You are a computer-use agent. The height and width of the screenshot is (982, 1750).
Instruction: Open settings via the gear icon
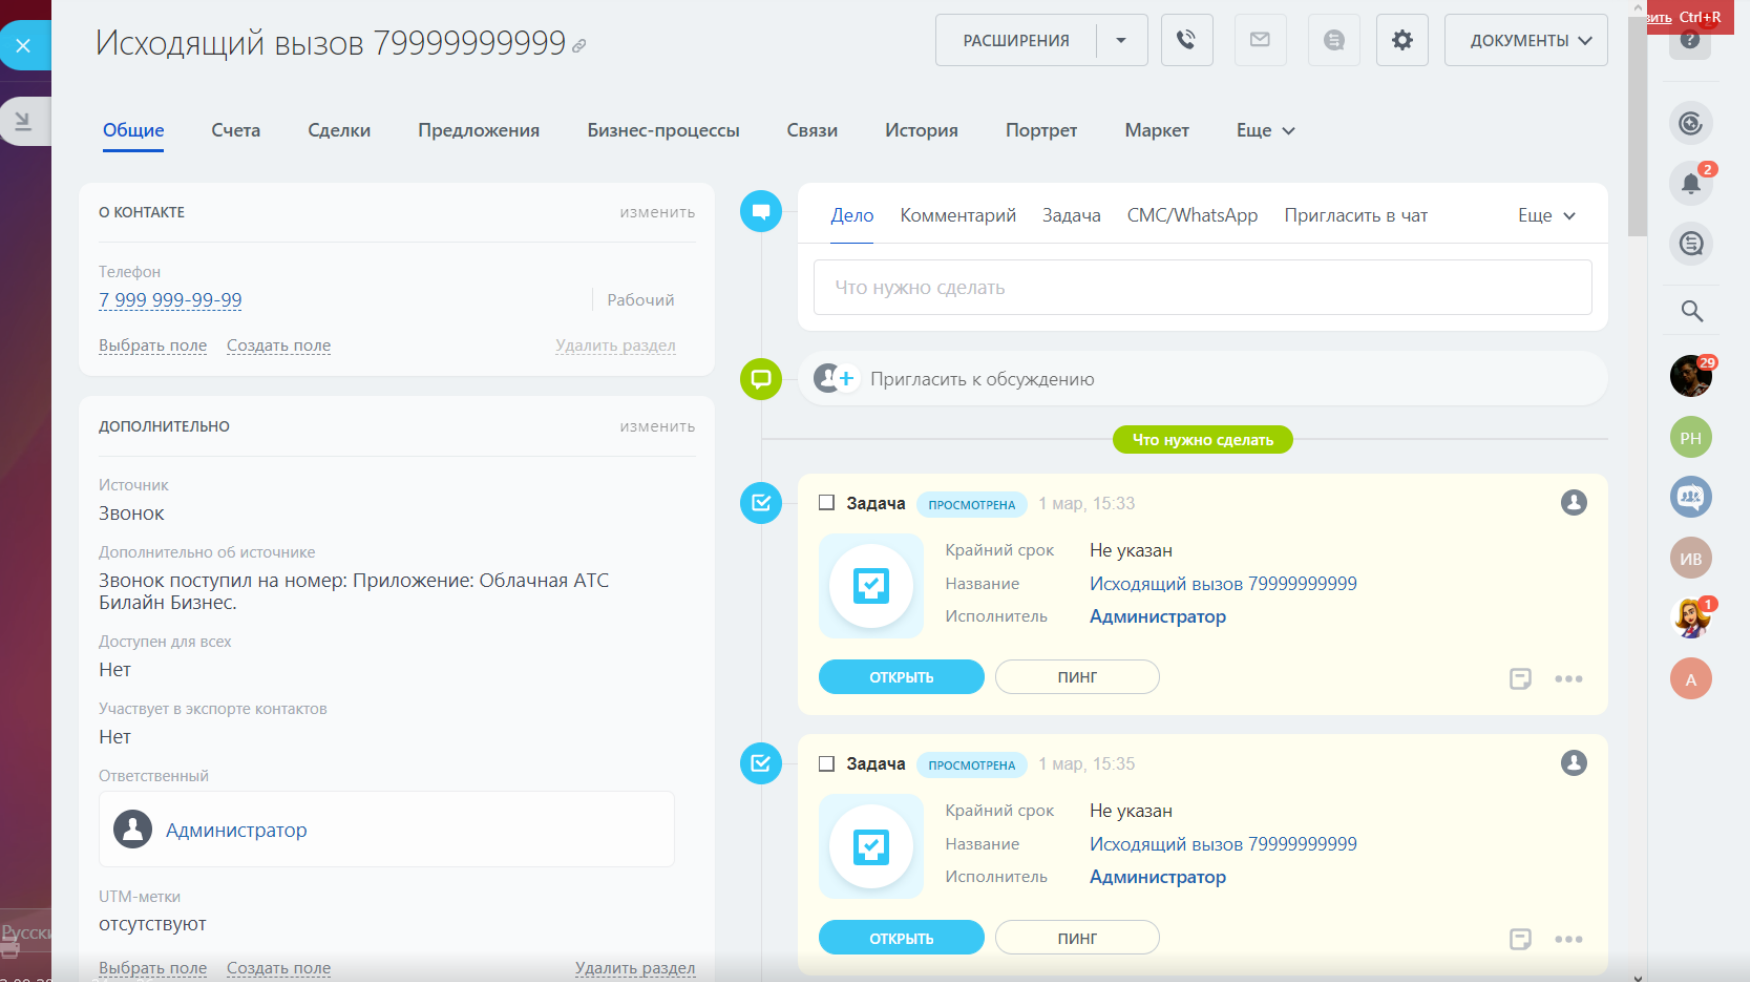pyautogui.click(x=1402, y=40)
